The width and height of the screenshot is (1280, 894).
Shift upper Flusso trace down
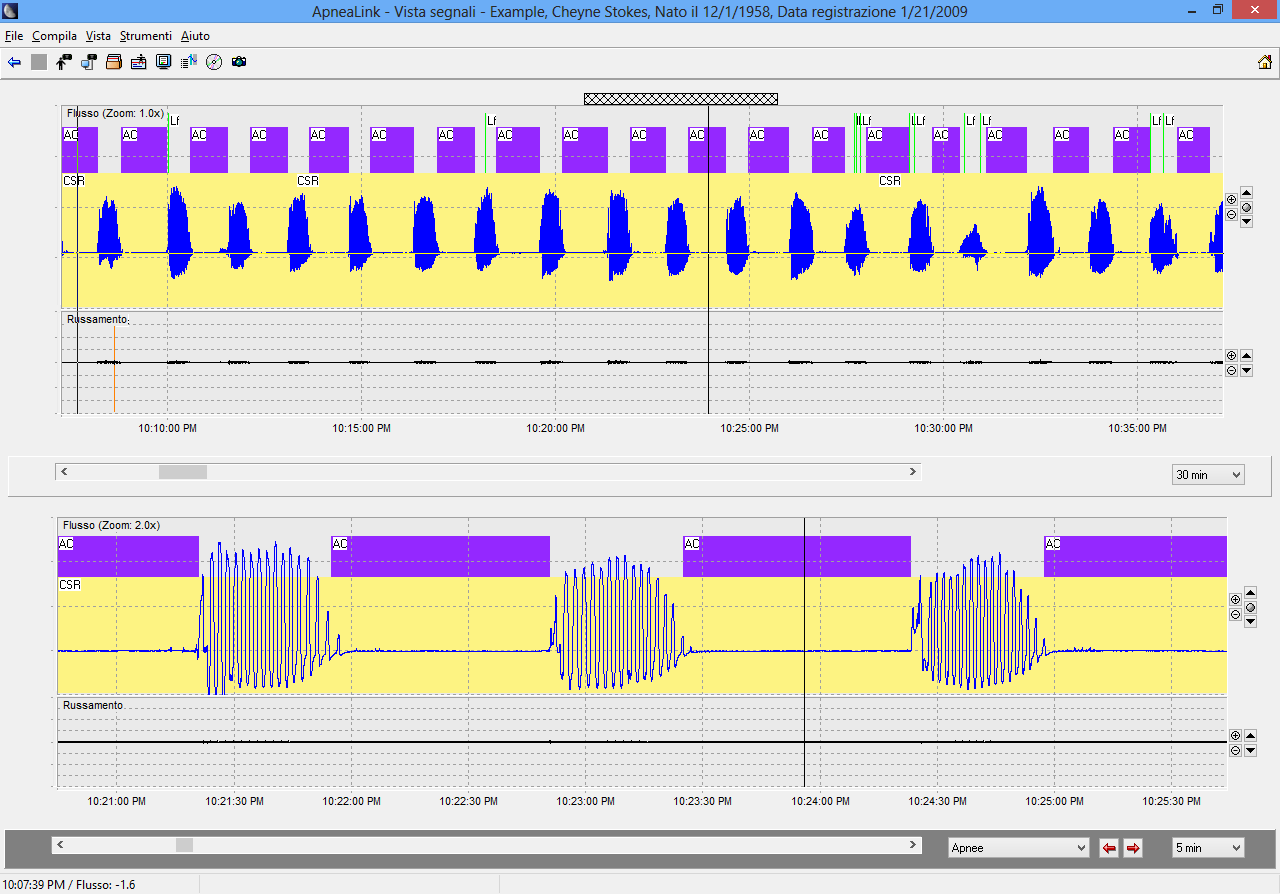tap(1246, 221)
